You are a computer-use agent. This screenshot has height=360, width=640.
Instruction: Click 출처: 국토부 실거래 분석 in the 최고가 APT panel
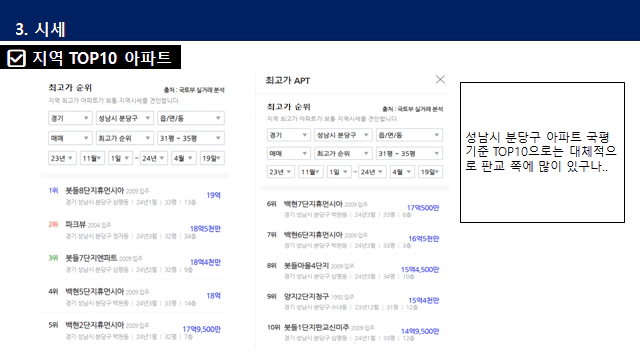coord(413,109)
